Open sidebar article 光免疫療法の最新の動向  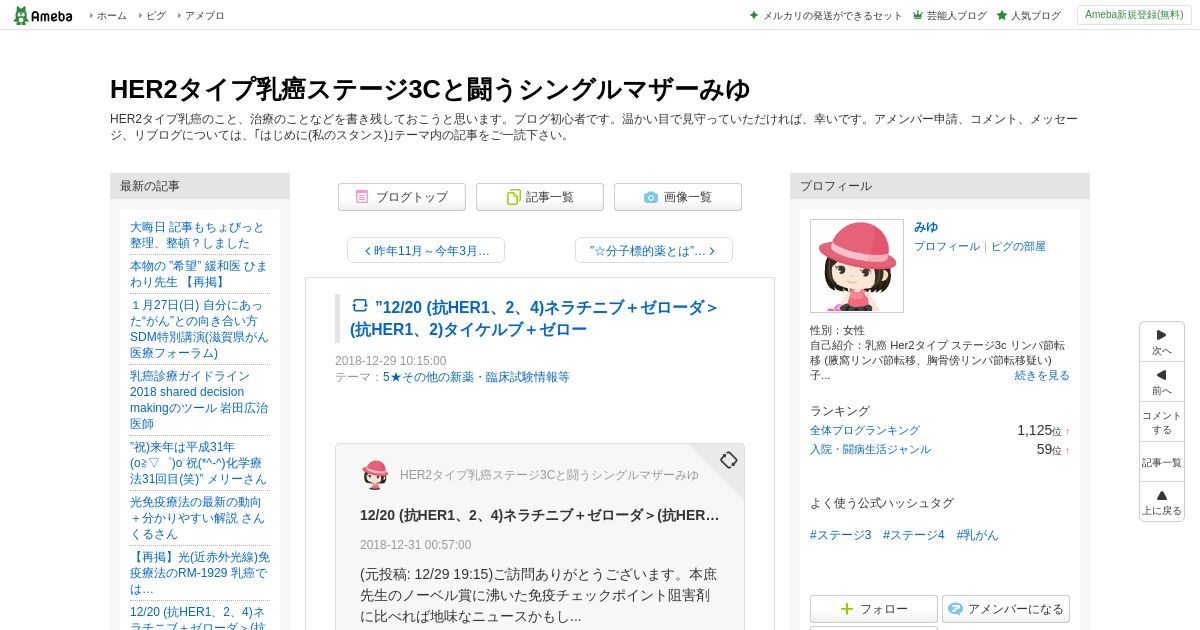click(198, 518)
